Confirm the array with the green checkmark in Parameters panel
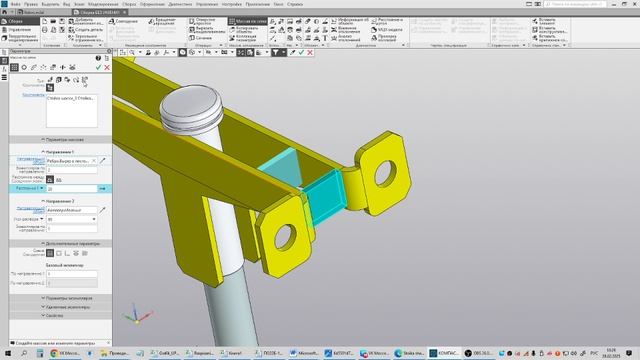This screenshot has width=640, height=360. tap(98, 67)
